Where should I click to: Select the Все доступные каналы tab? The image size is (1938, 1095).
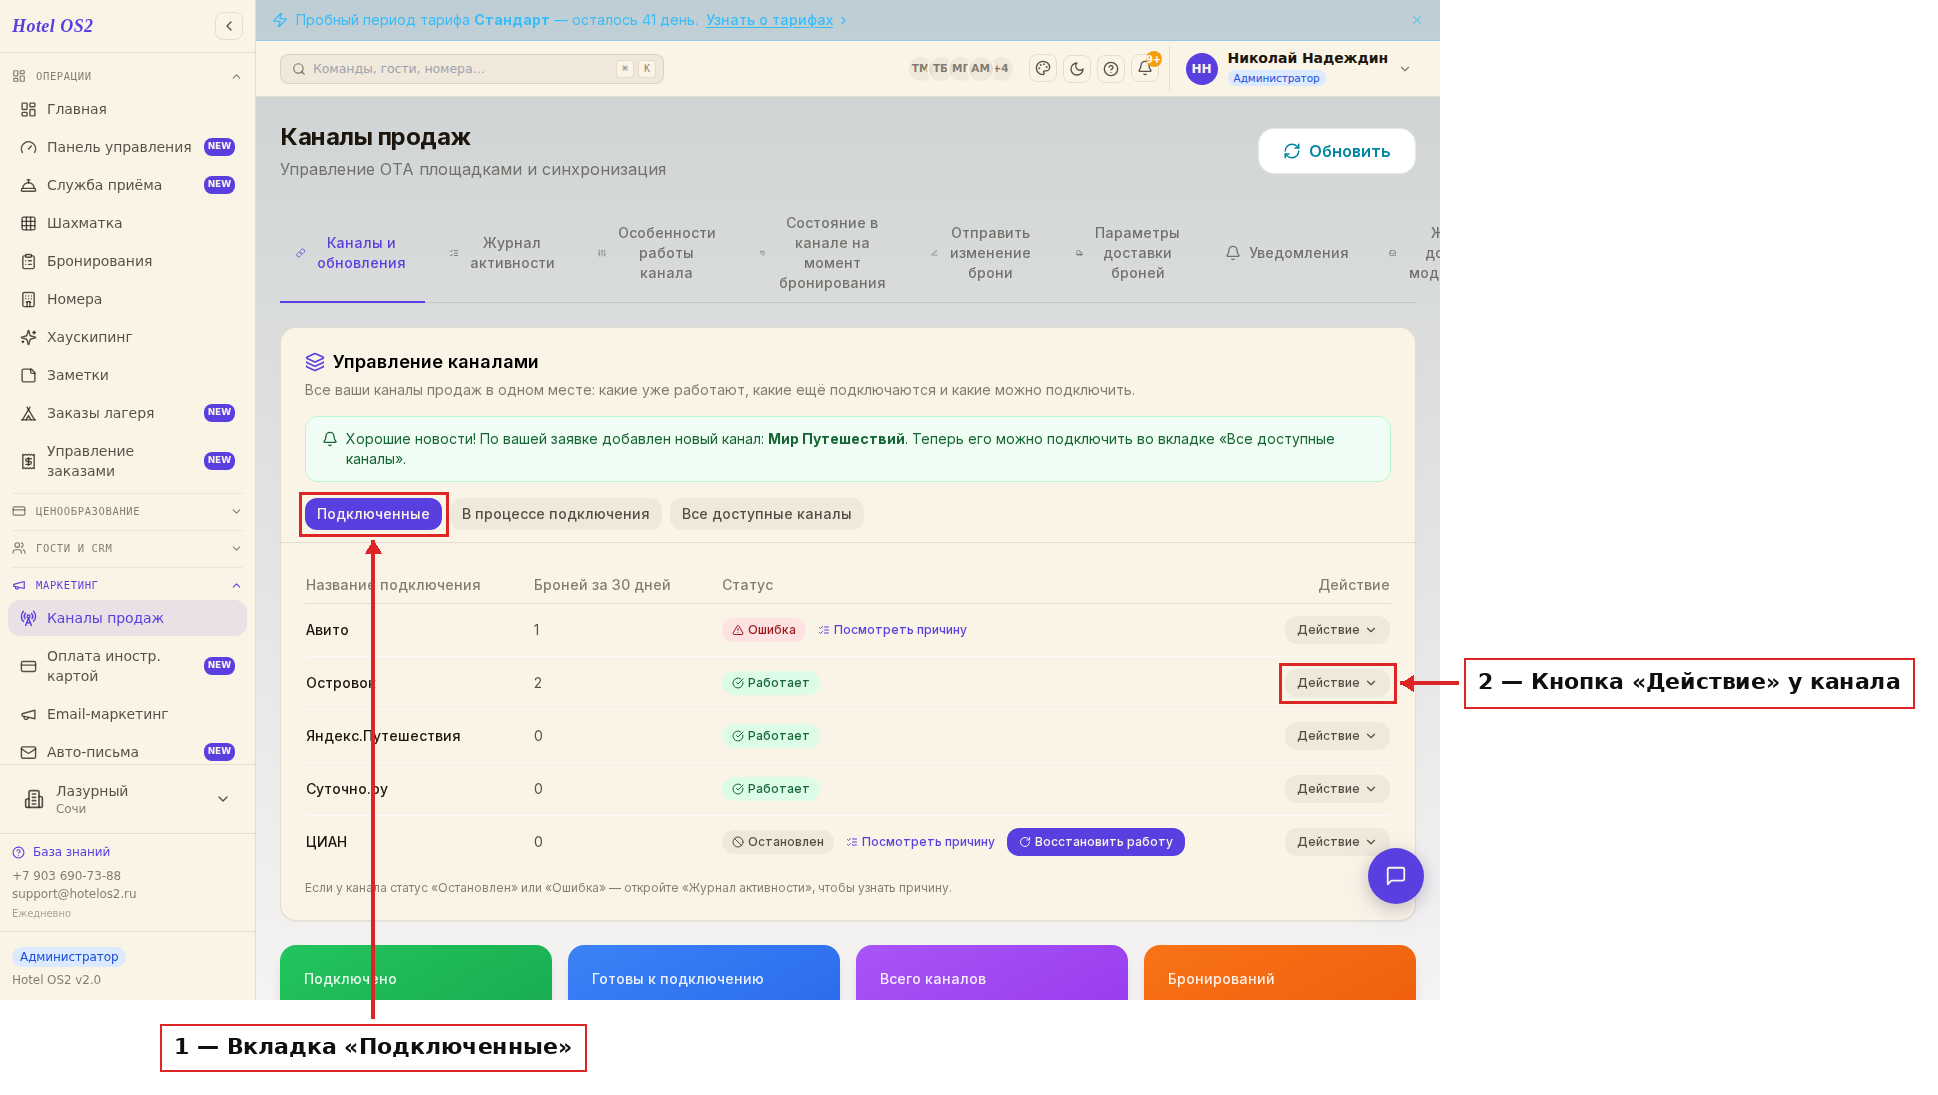click(766, 514)
